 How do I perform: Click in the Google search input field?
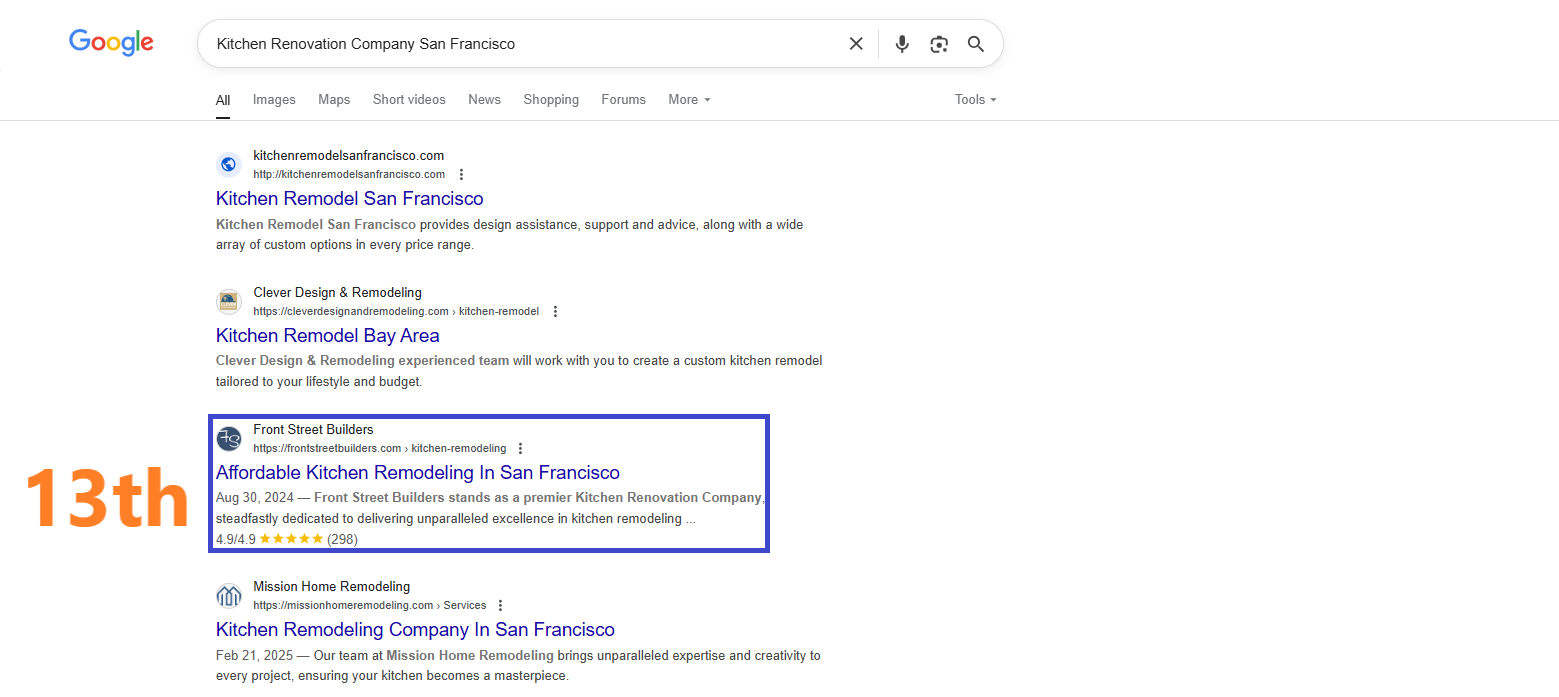coord(520,44)
